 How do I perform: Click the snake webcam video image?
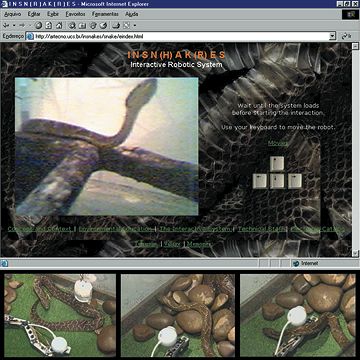click(107, 147)
